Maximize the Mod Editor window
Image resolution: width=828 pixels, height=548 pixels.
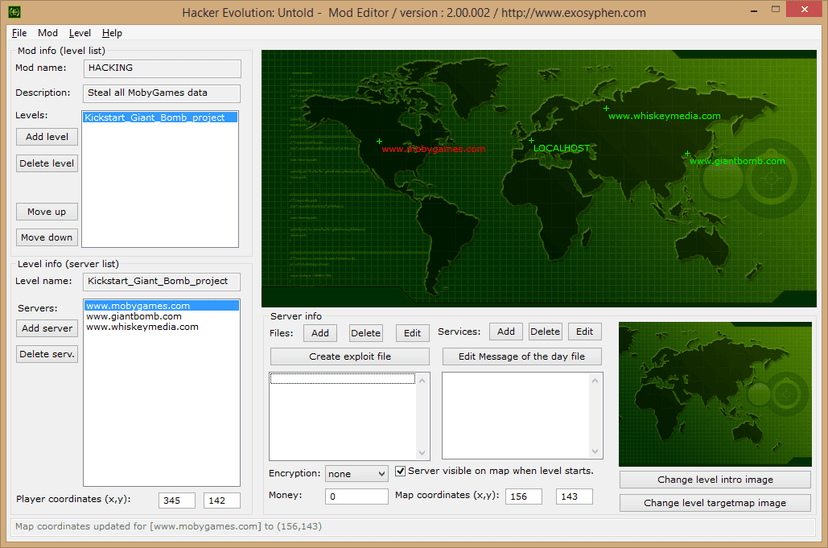click(775, 10)
